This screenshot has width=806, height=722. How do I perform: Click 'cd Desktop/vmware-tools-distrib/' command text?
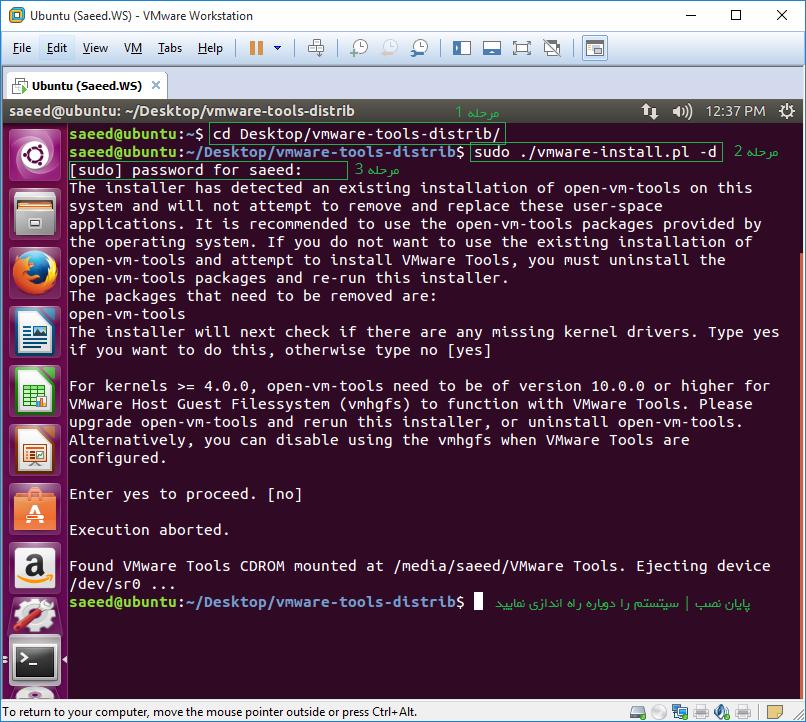point(357,134)
